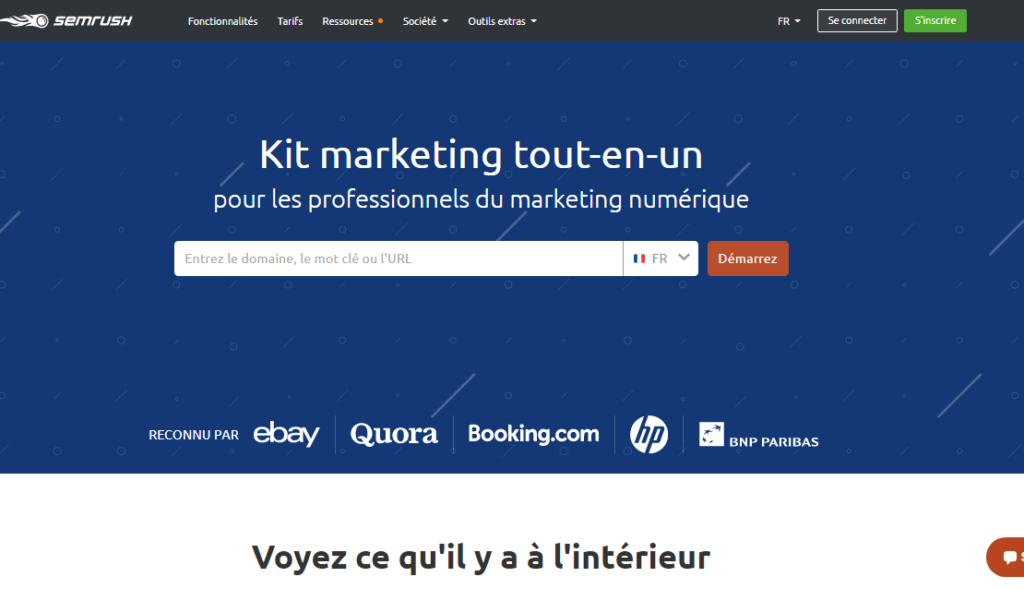This screenshot has height=589, width=1024.
Task: Expand the Outils extras dropdown
Action: [x=502, y=21]
